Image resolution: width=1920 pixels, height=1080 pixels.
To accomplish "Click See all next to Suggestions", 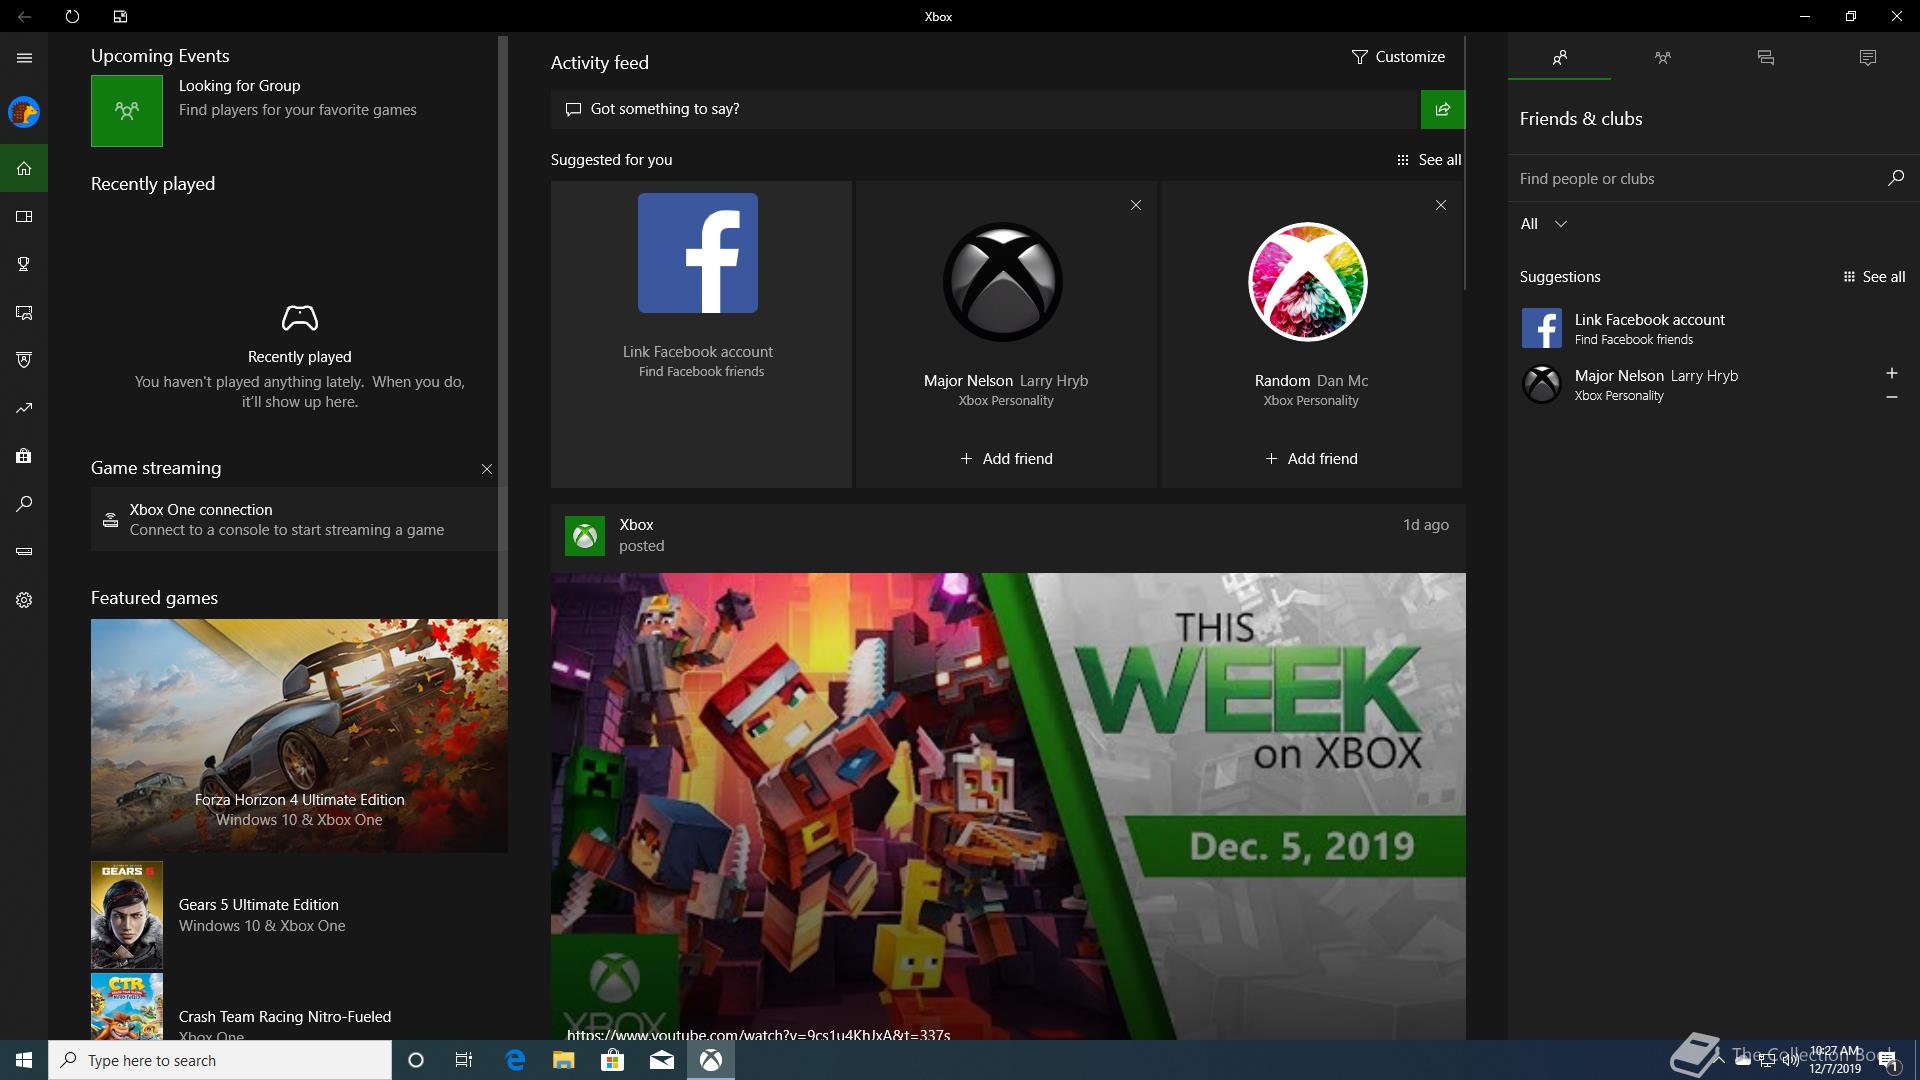I will click(1874, 277).
